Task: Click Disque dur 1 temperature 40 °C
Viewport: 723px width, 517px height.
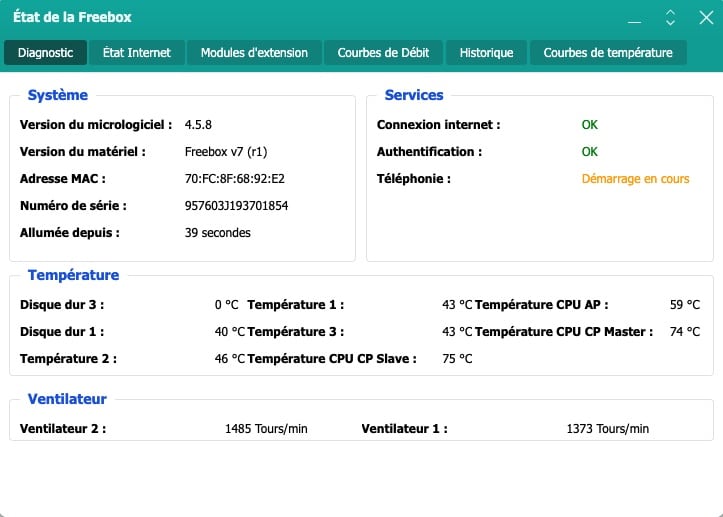Action: 230,332
